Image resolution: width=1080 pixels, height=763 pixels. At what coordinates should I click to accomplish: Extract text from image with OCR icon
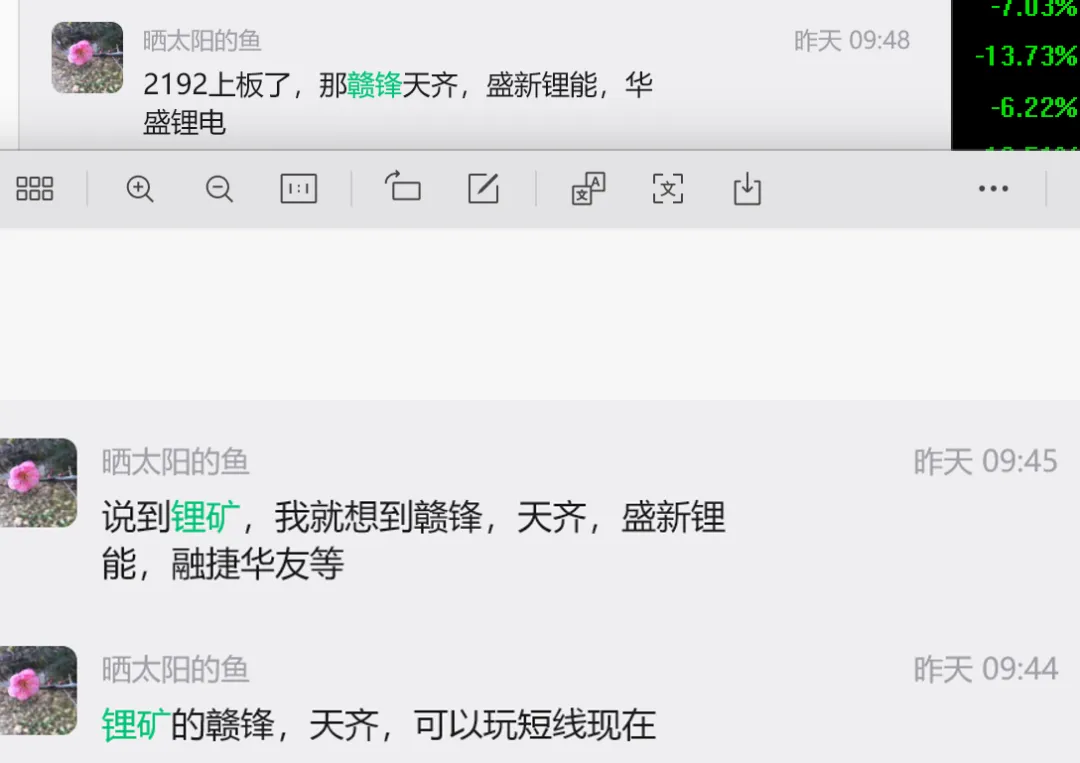pyautogui.click(x=668, y=189)
